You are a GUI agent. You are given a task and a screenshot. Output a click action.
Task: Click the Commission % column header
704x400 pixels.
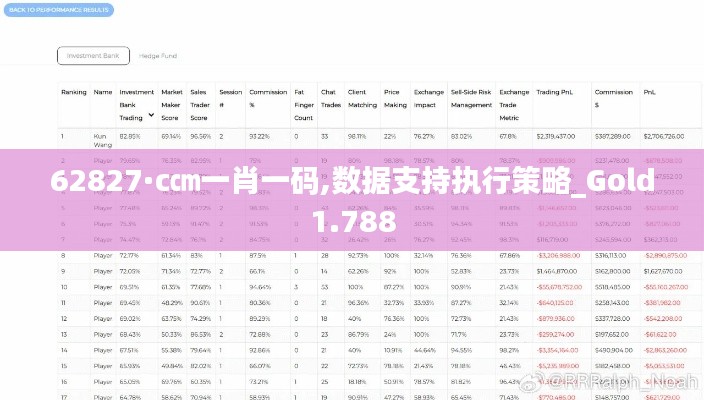click(x=264, y=98)
